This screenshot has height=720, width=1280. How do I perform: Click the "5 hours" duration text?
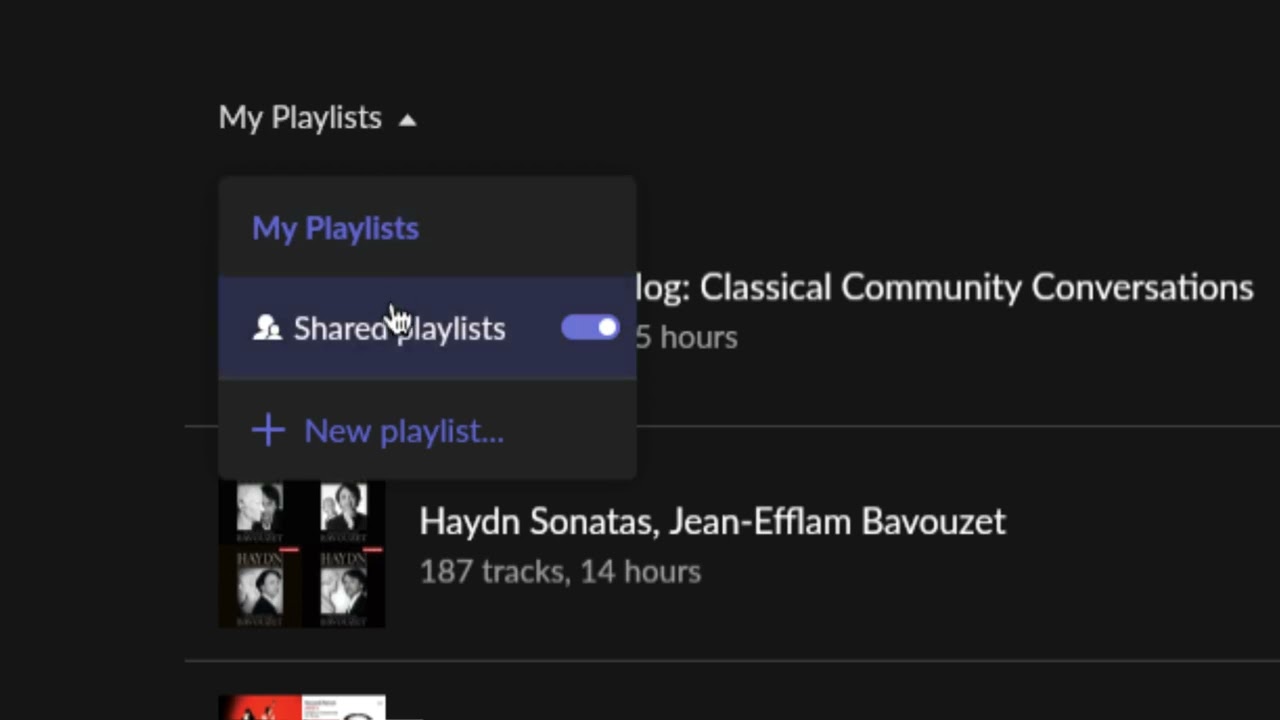coord(687,338)
